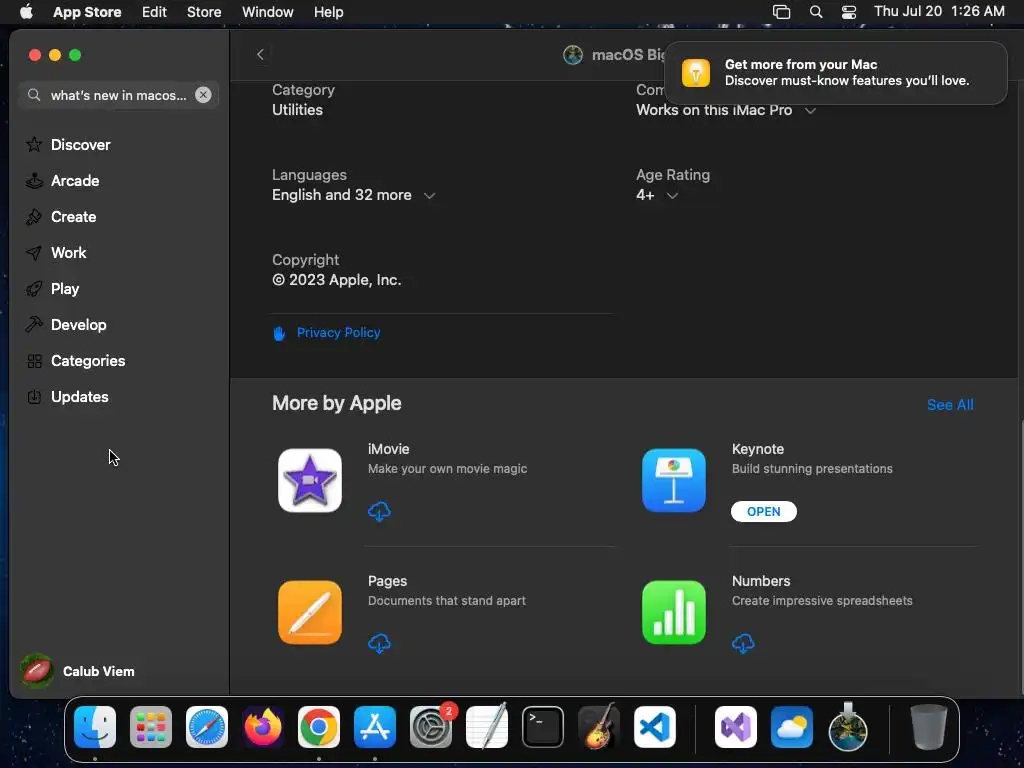Screen dimensions: 1024x768
Task: Open Visual Studio from the Dock
Action: tap(736, 727)
